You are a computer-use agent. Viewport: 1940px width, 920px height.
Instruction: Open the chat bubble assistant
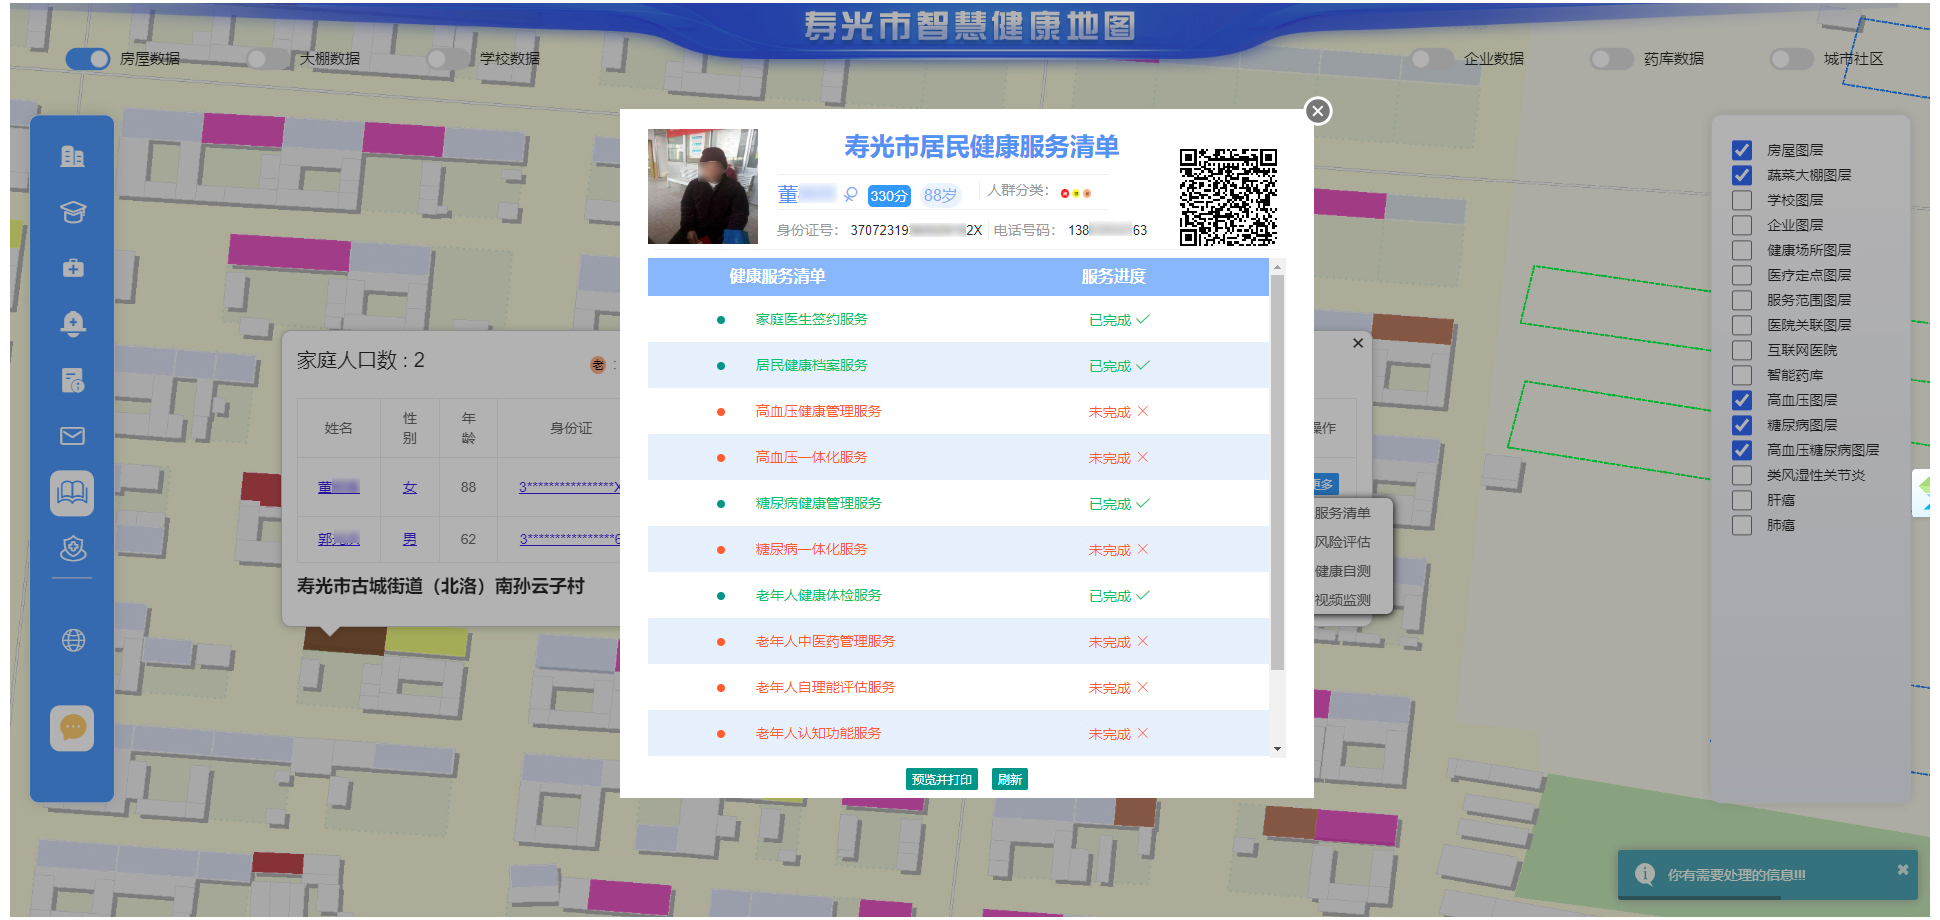point(72,728)
